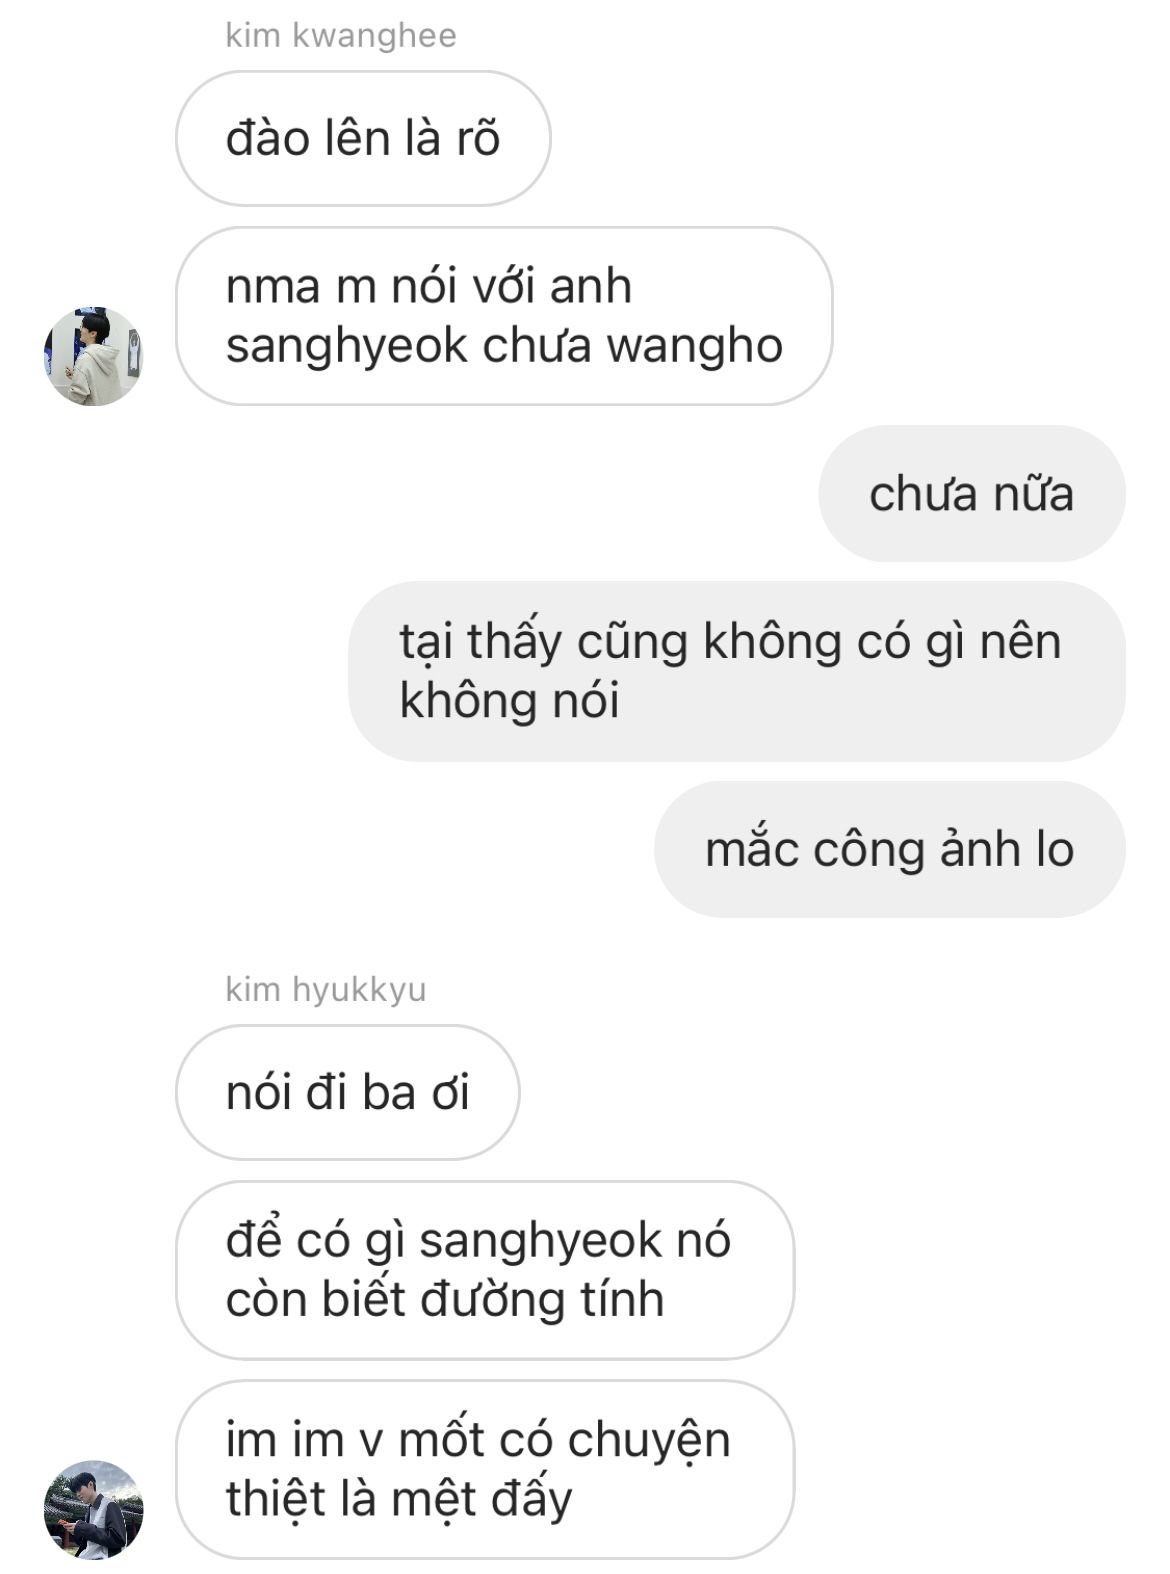Select the message "để có gì sanghyeok nó"
The image size is (1170, 1574).
click(485, 1270)
